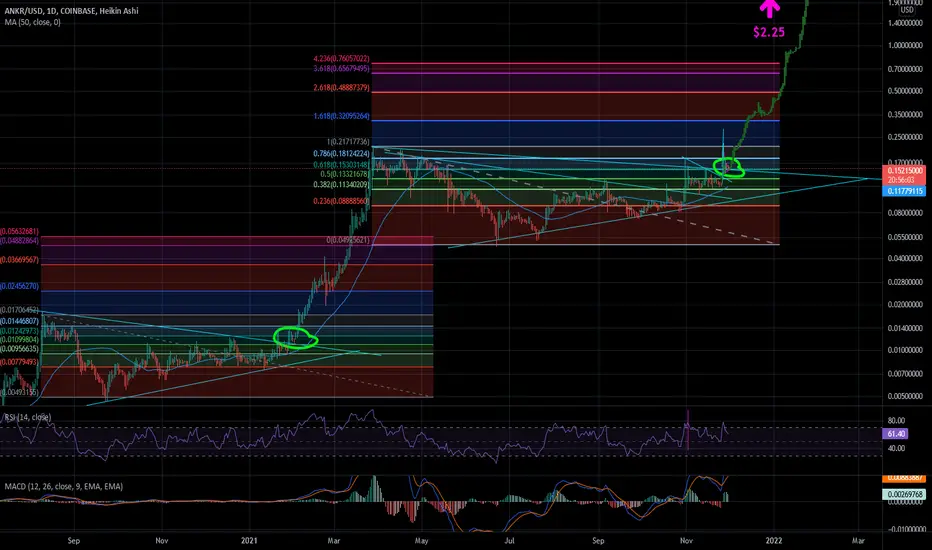Click the (0.00779493) Fibonacci label
The height and width of the screenshot is (550, 932).
20,362
